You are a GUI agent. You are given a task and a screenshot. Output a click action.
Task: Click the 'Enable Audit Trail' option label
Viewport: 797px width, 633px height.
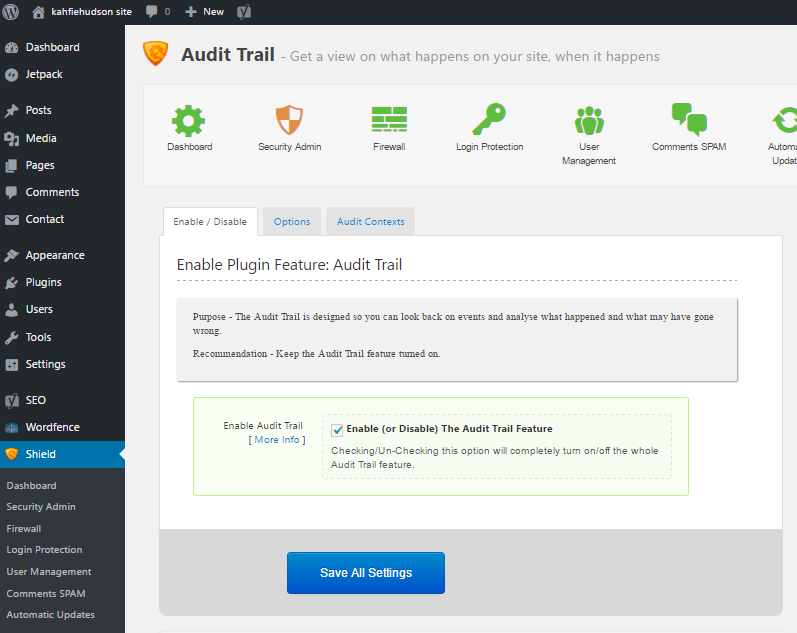pyautogui.click(x=263, y=426)
